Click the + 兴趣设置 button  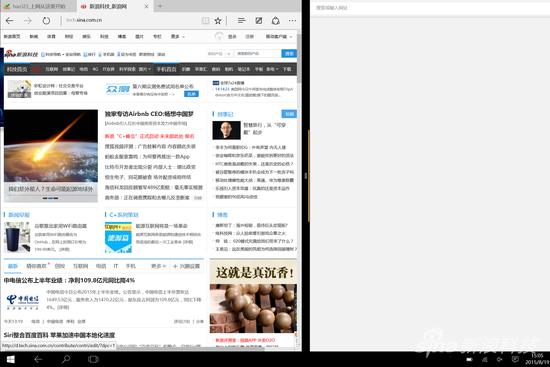tap(186, 266)
